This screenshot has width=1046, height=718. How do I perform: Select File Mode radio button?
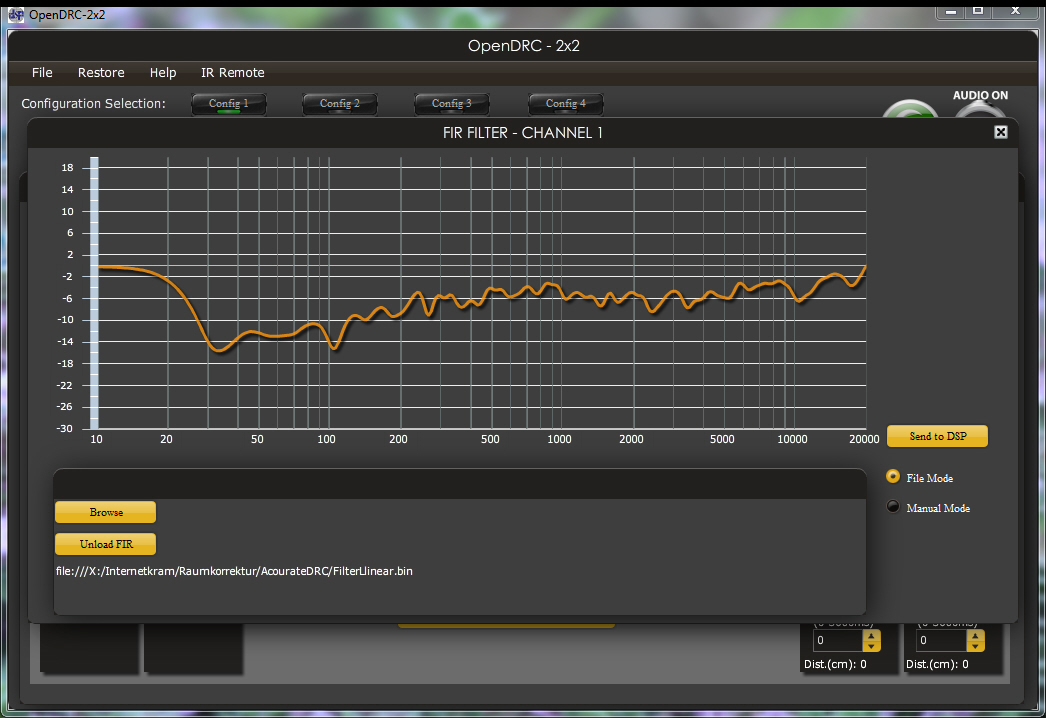(x=893, y=477)
